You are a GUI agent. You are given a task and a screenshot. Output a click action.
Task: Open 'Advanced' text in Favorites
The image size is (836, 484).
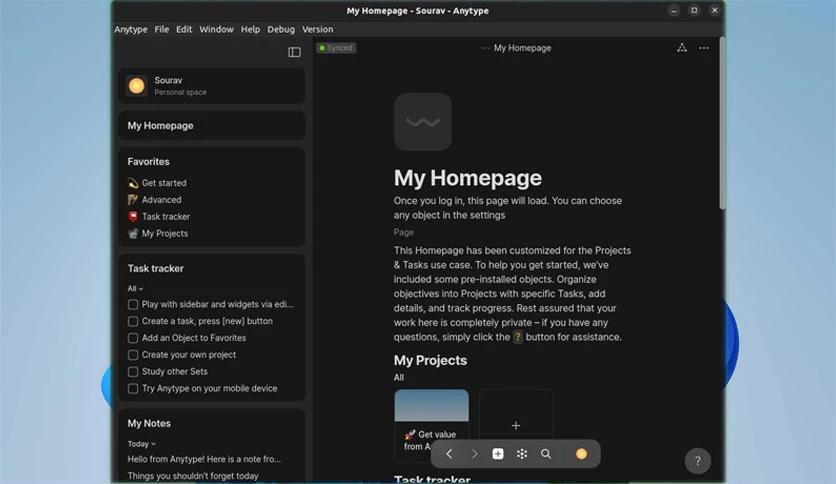[162, 200]
